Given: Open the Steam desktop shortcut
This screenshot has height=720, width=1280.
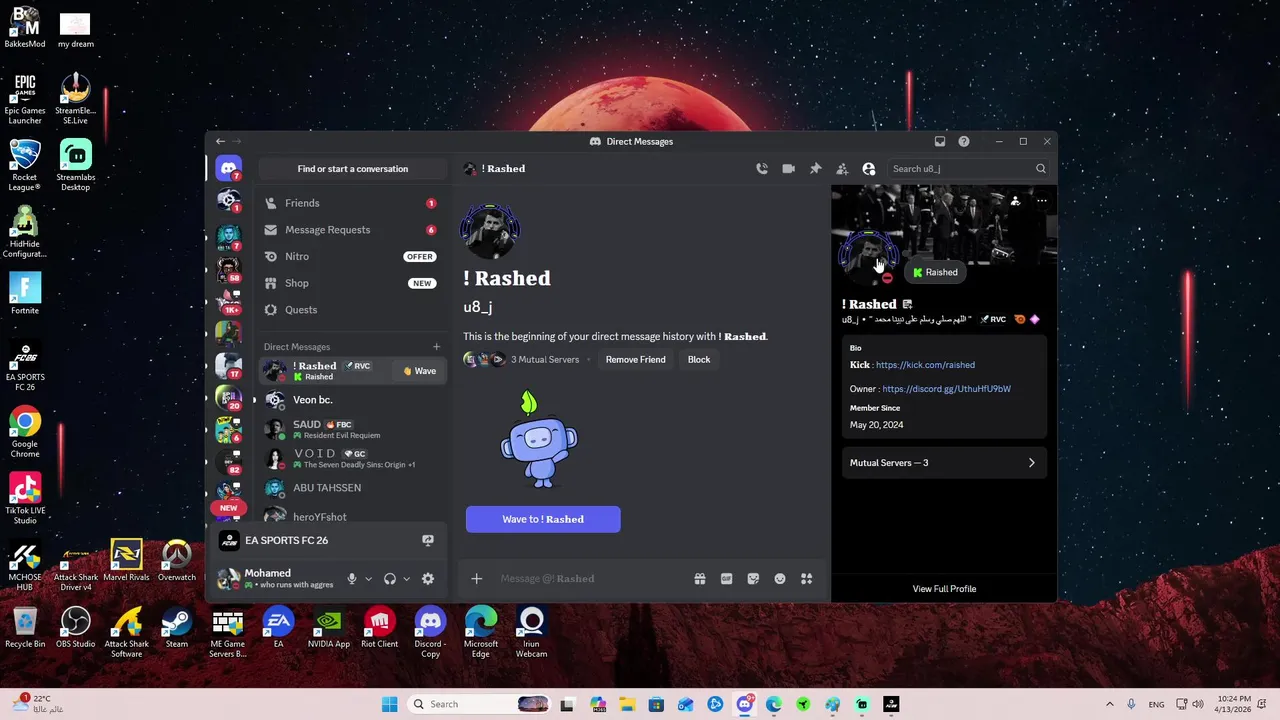Looking at the screenshot, I should [x=177, y=628].
